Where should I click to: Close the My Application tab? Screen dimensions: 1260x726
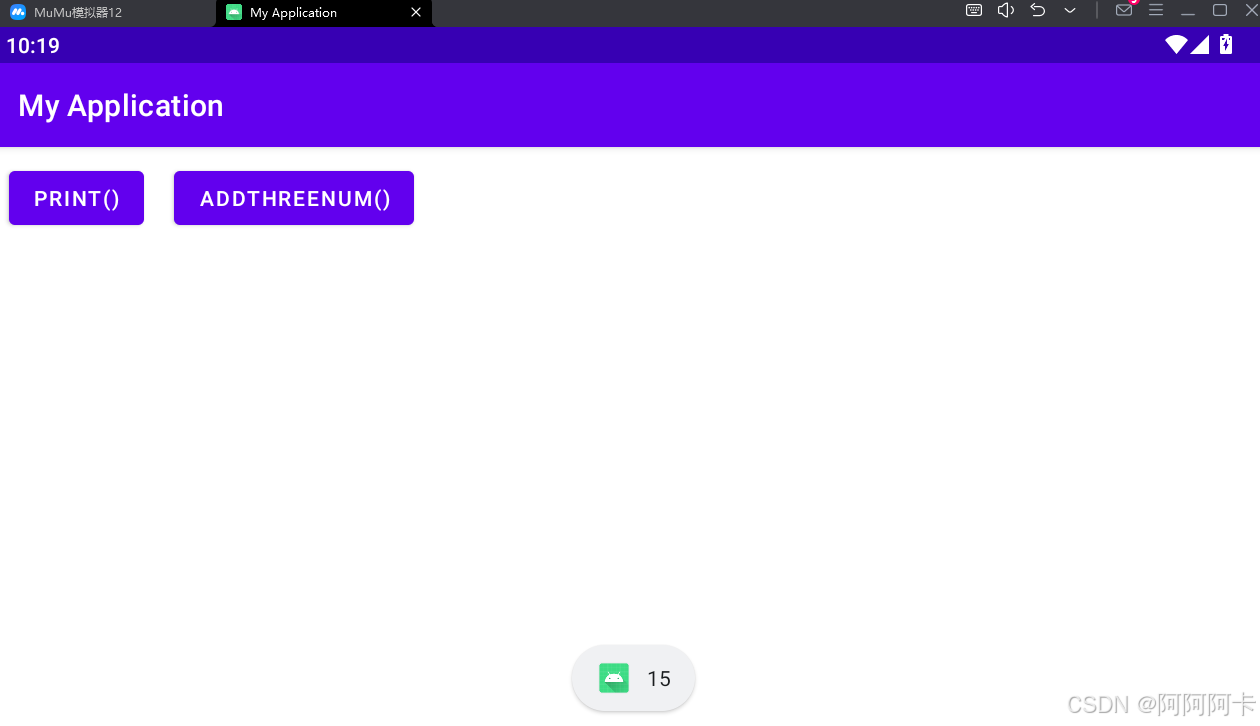[416, 13]
